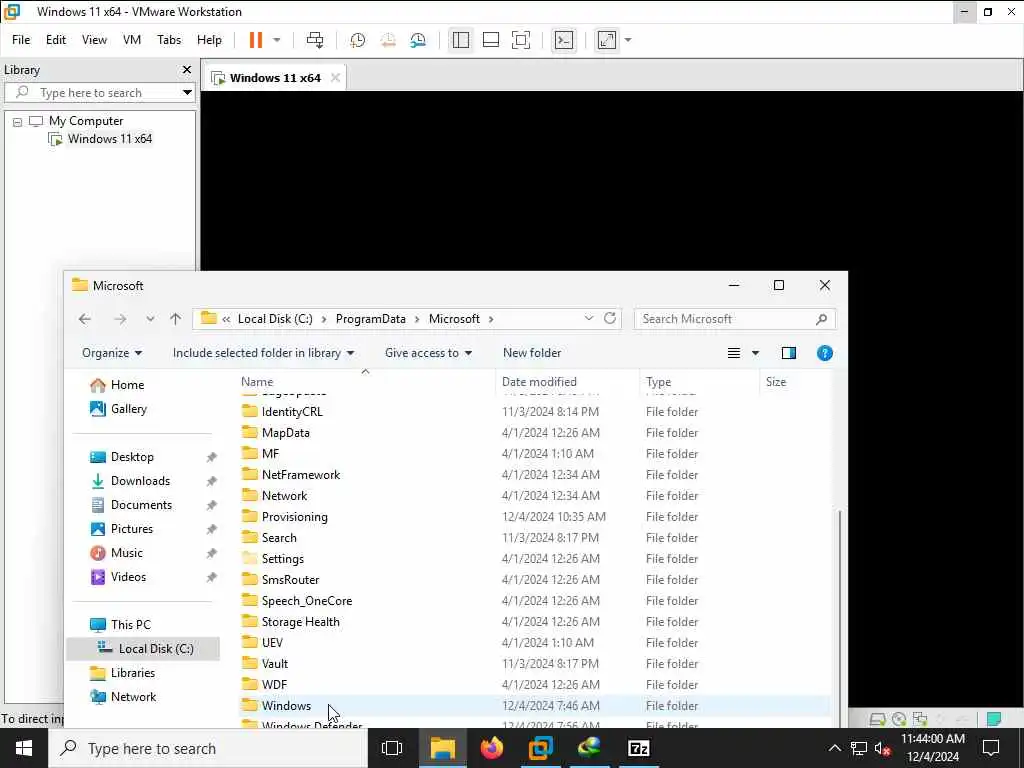Open Home in navigation pane
This screenshot has width=1024, height=768.
(127, 385)
